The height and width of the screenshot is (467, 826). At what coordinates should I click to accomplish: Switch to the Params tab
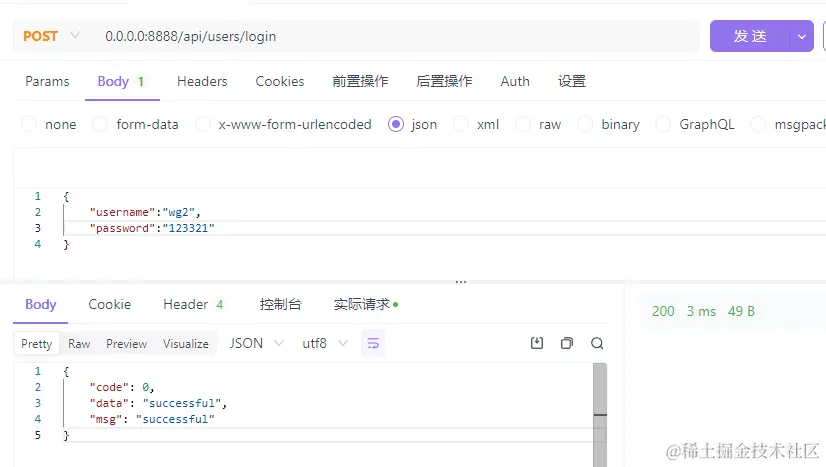point(47,81)
